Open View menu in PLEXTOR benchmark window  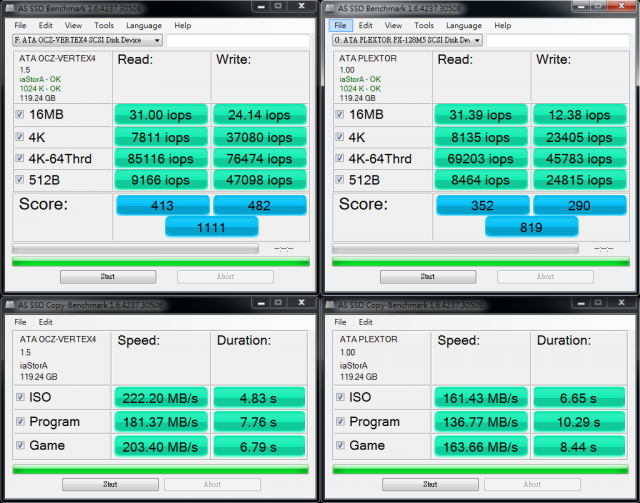[393, 25]
